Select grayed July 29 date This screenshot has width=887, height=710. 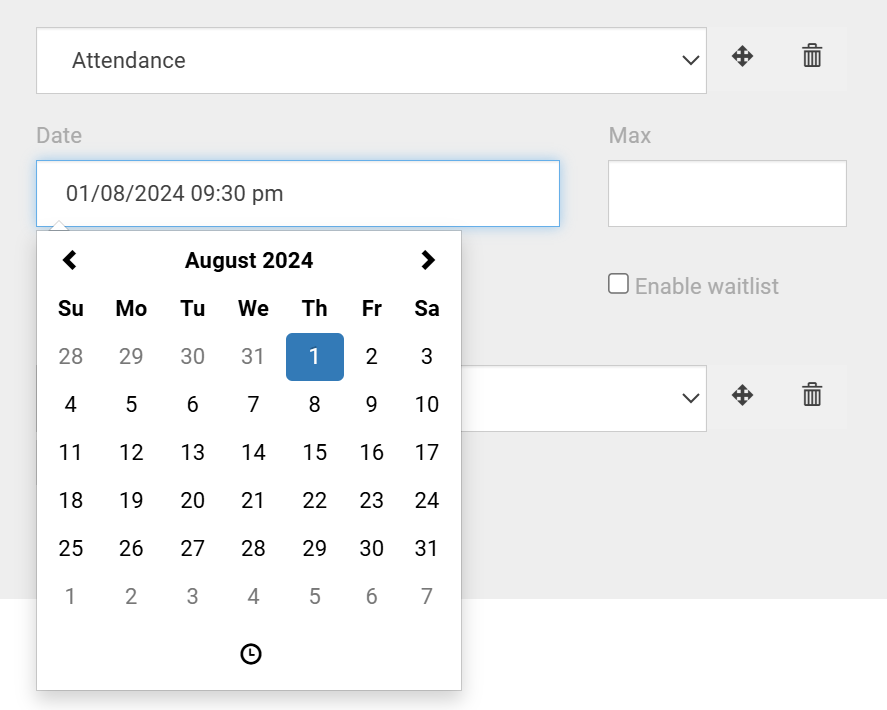(x=131, y=356)
